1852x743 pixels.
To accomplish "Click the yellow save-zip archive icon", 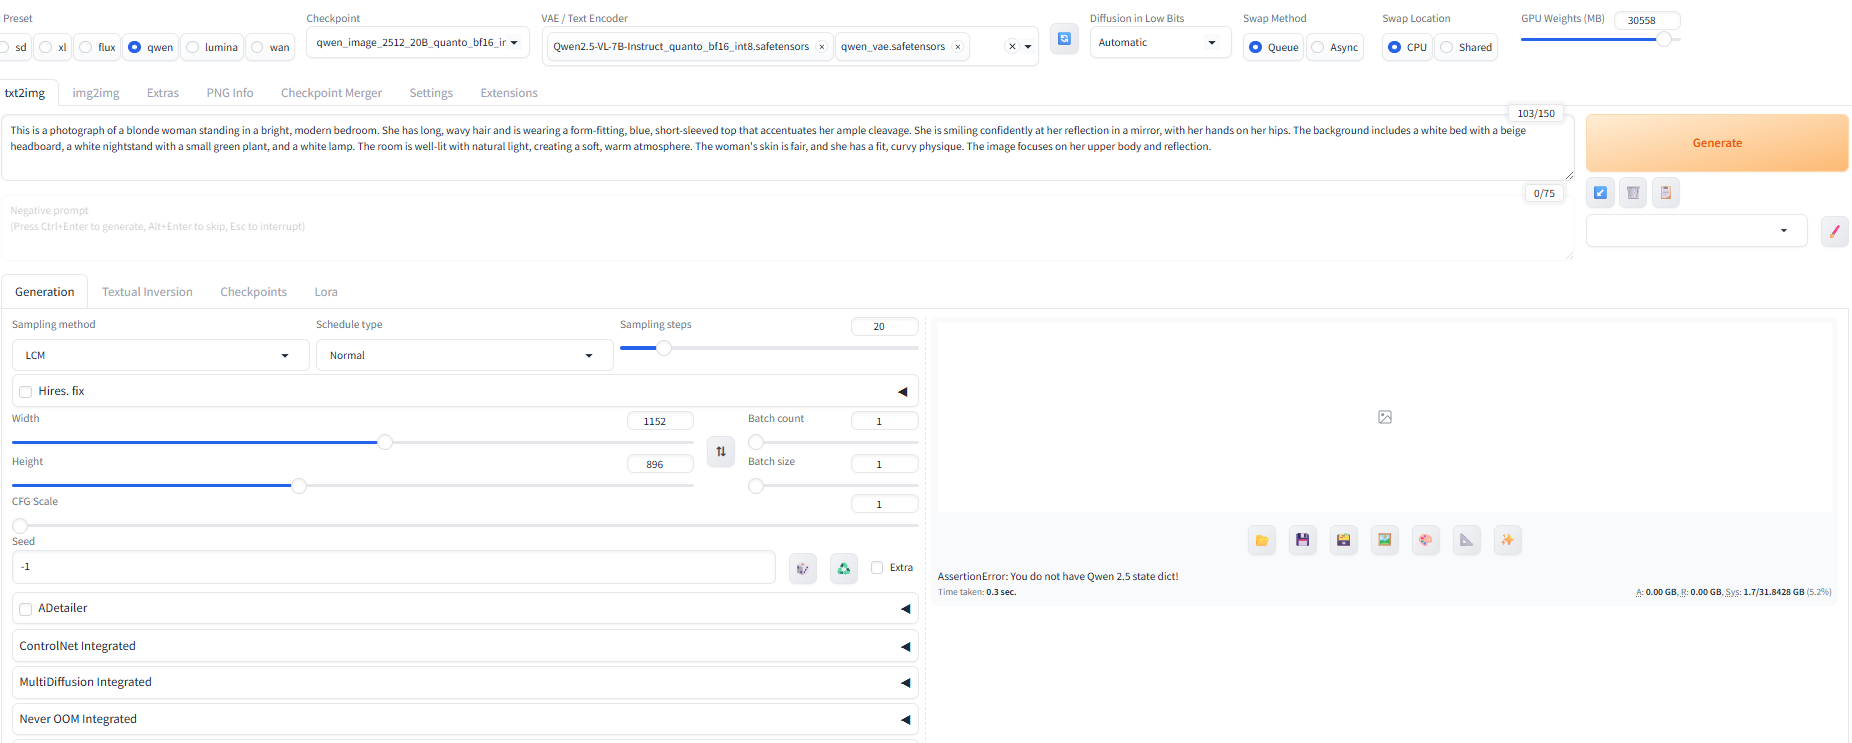I will (1344, 540).
